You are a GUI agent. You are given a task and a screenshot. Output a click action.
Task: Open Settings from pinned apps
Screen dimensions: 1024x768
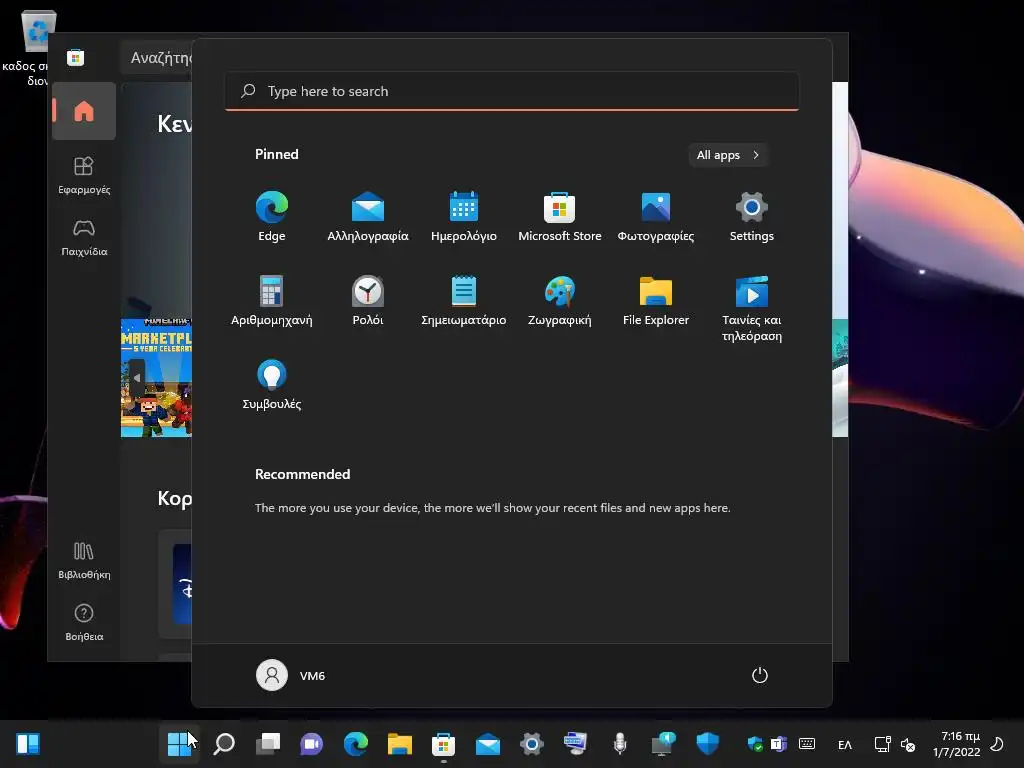(x=752, y=216)
